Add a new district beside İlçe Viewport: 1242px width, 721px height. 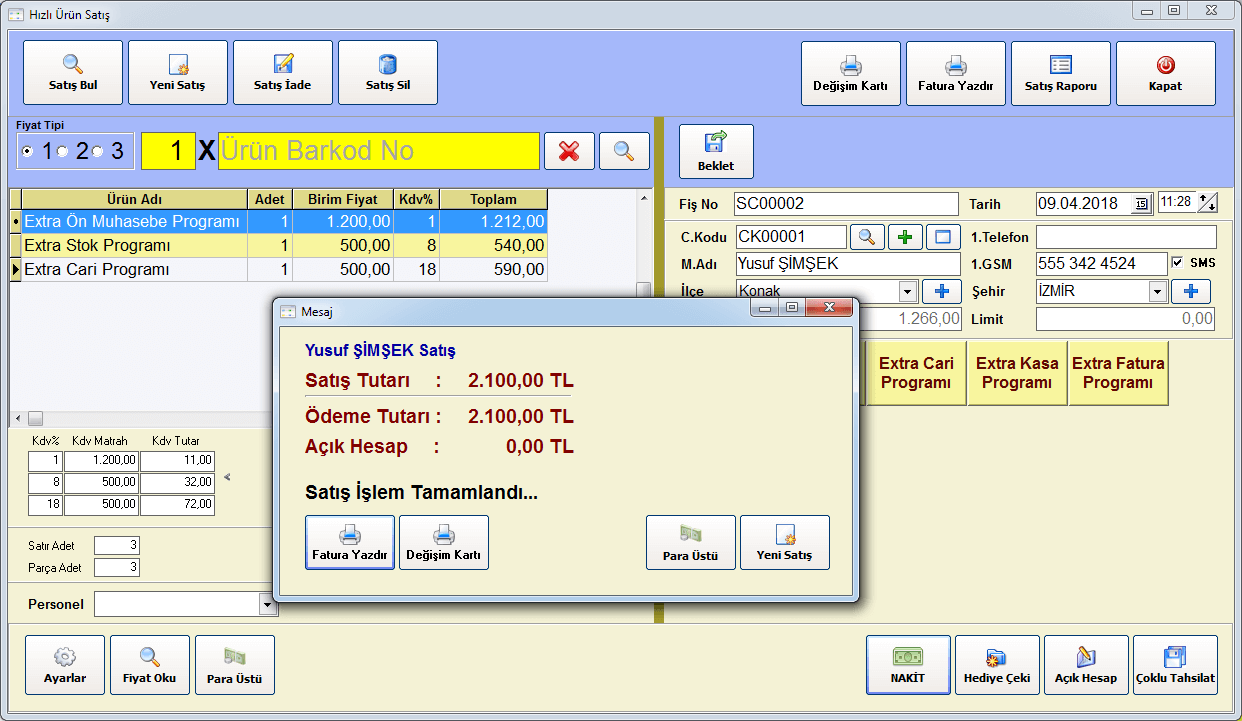941,291
